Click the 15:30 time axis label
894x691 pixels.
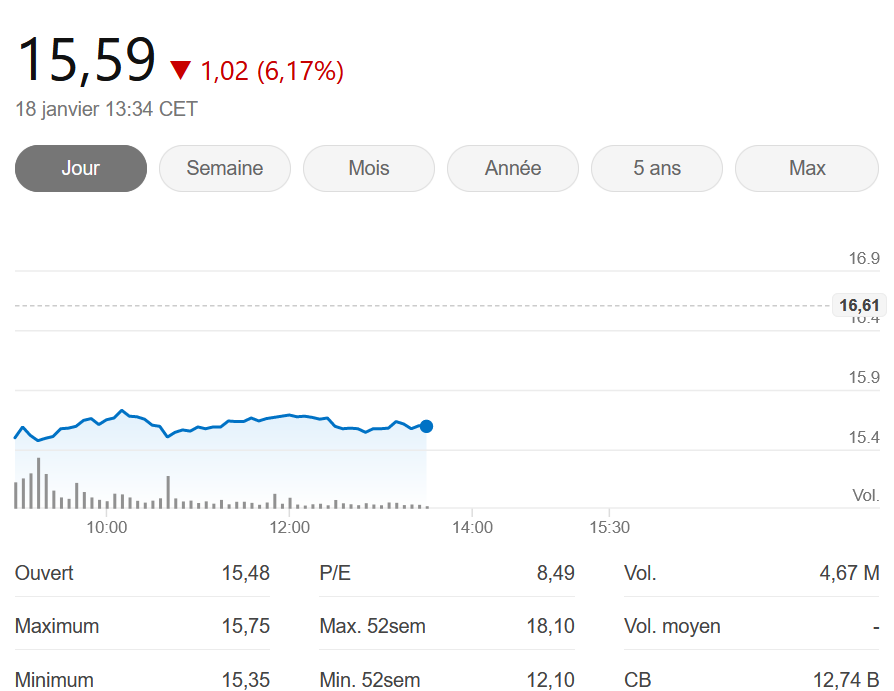[609, 527]
